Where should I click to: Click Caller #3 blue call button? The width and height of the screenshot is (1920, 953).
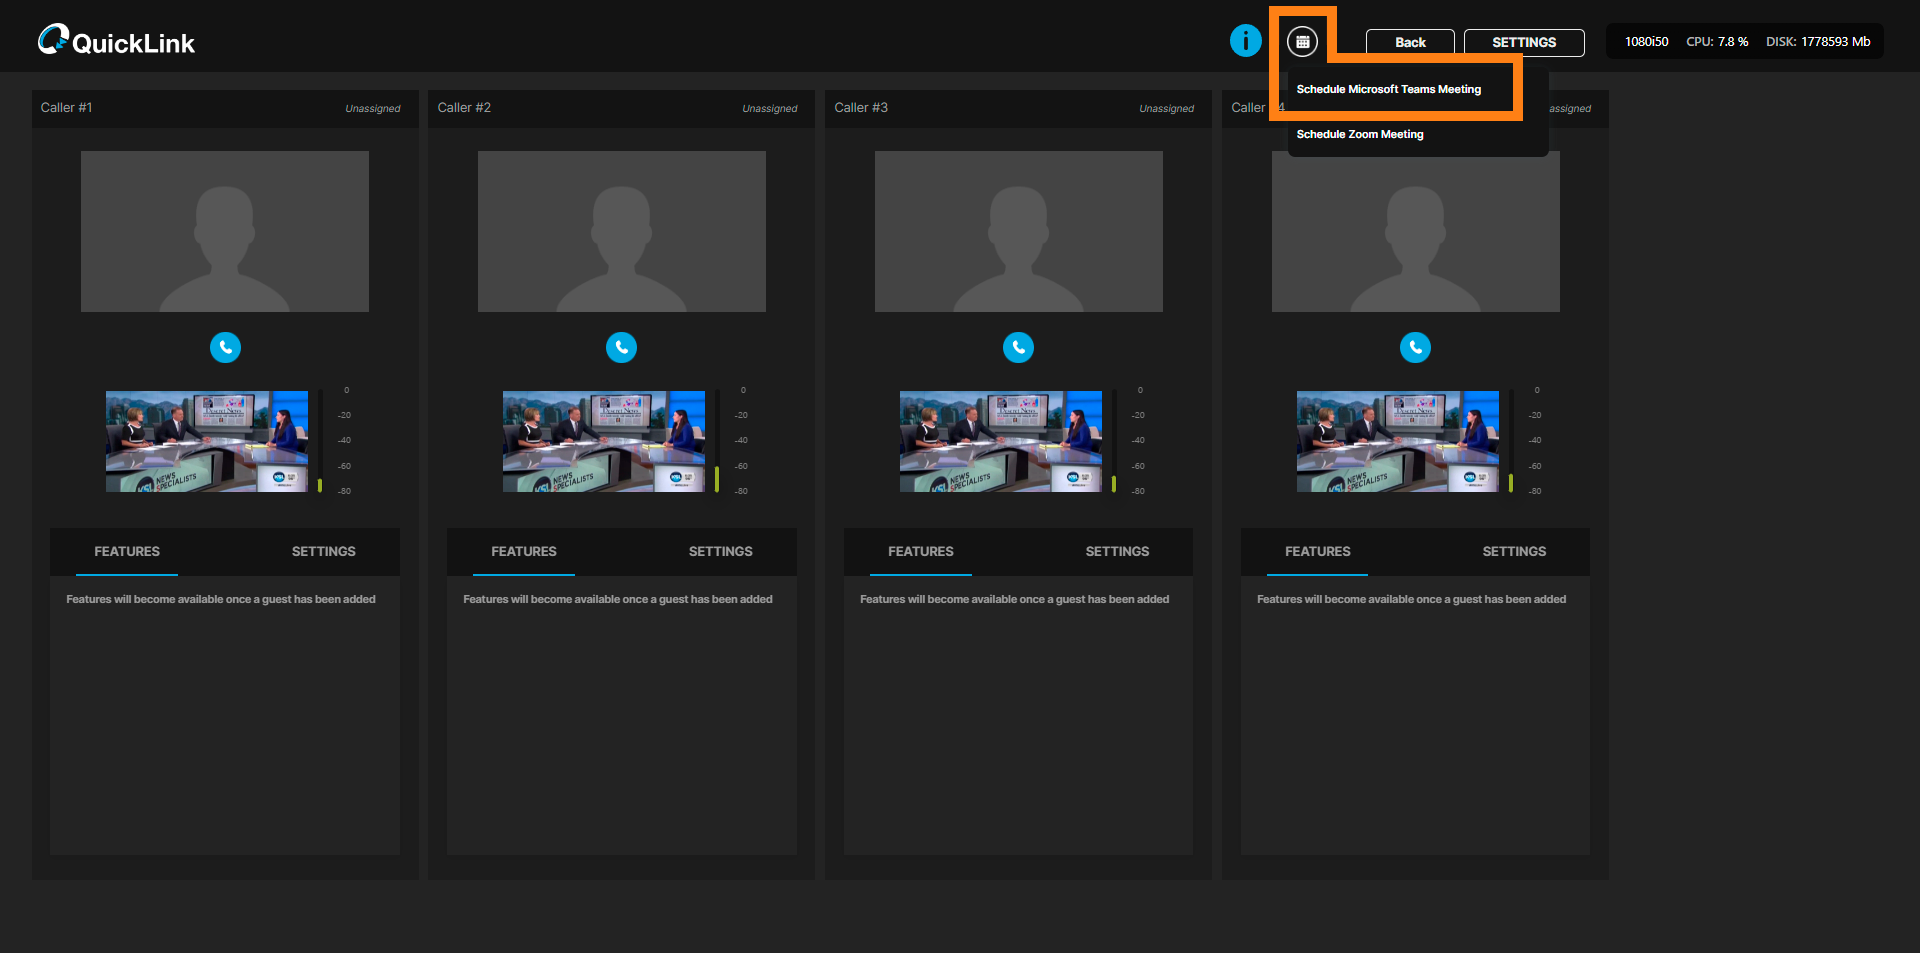click(1018, 347)
